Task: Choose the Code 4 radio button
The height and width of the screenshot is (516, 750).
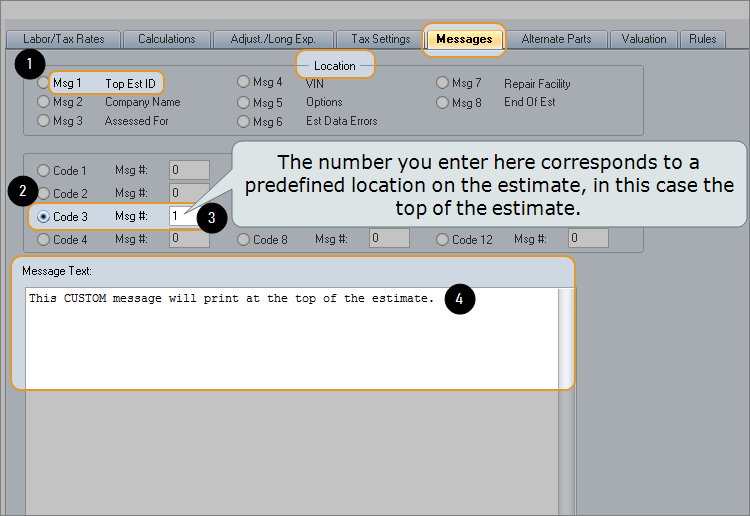Action: [43, 240]
